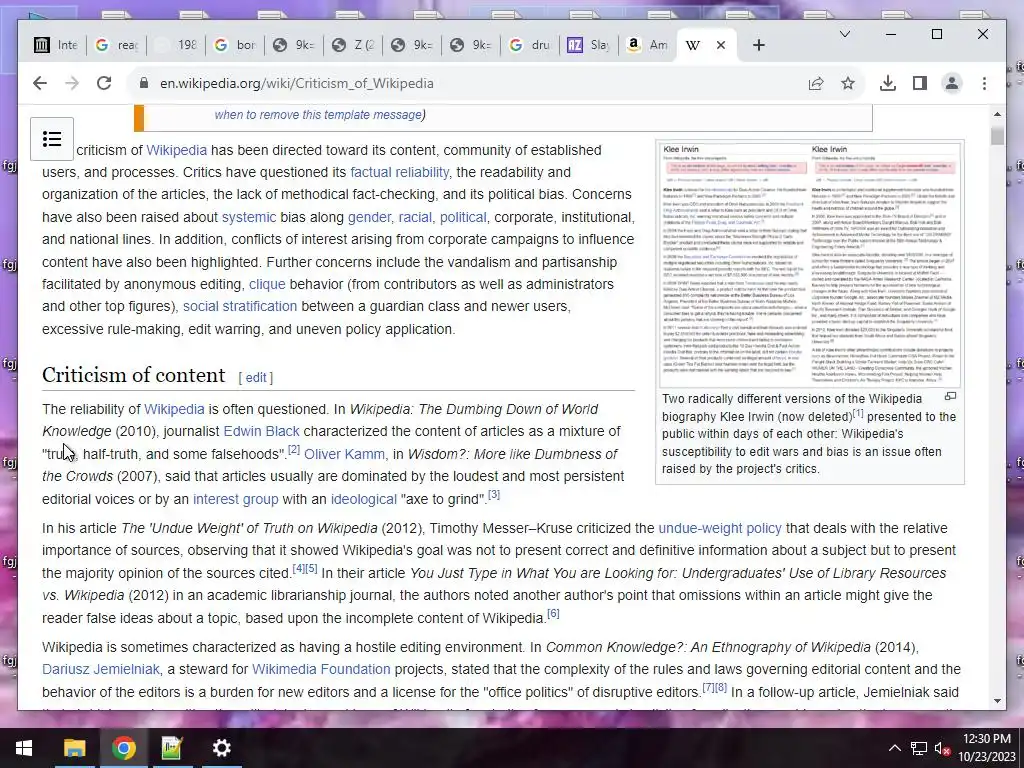Image resolution: width=1024 pixels, height=768 pixels.
Task: Open the 'clique' link
Action: click(x=267, y=285)
